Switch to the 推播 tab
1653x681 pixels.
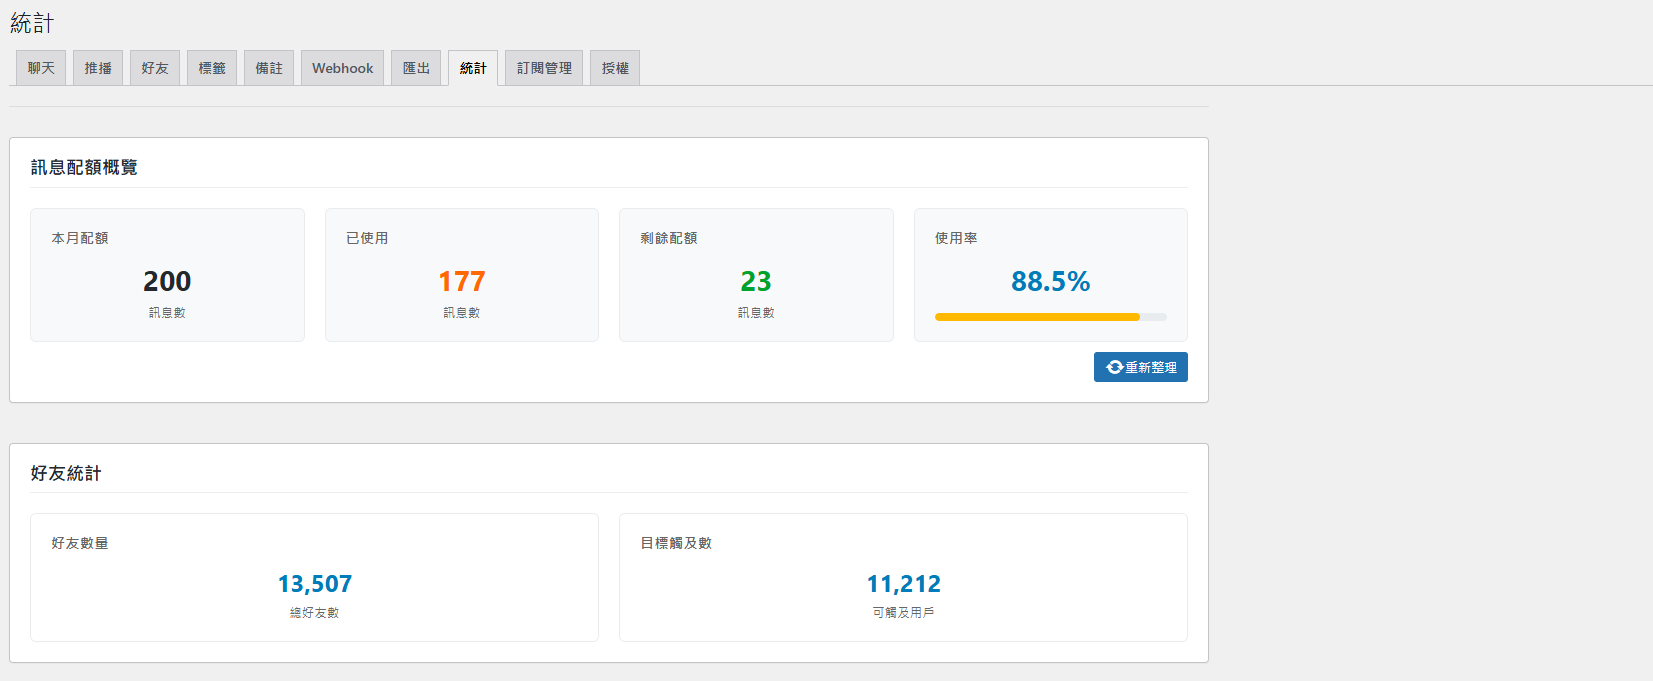pyautogui.click(x=98, y=68)
